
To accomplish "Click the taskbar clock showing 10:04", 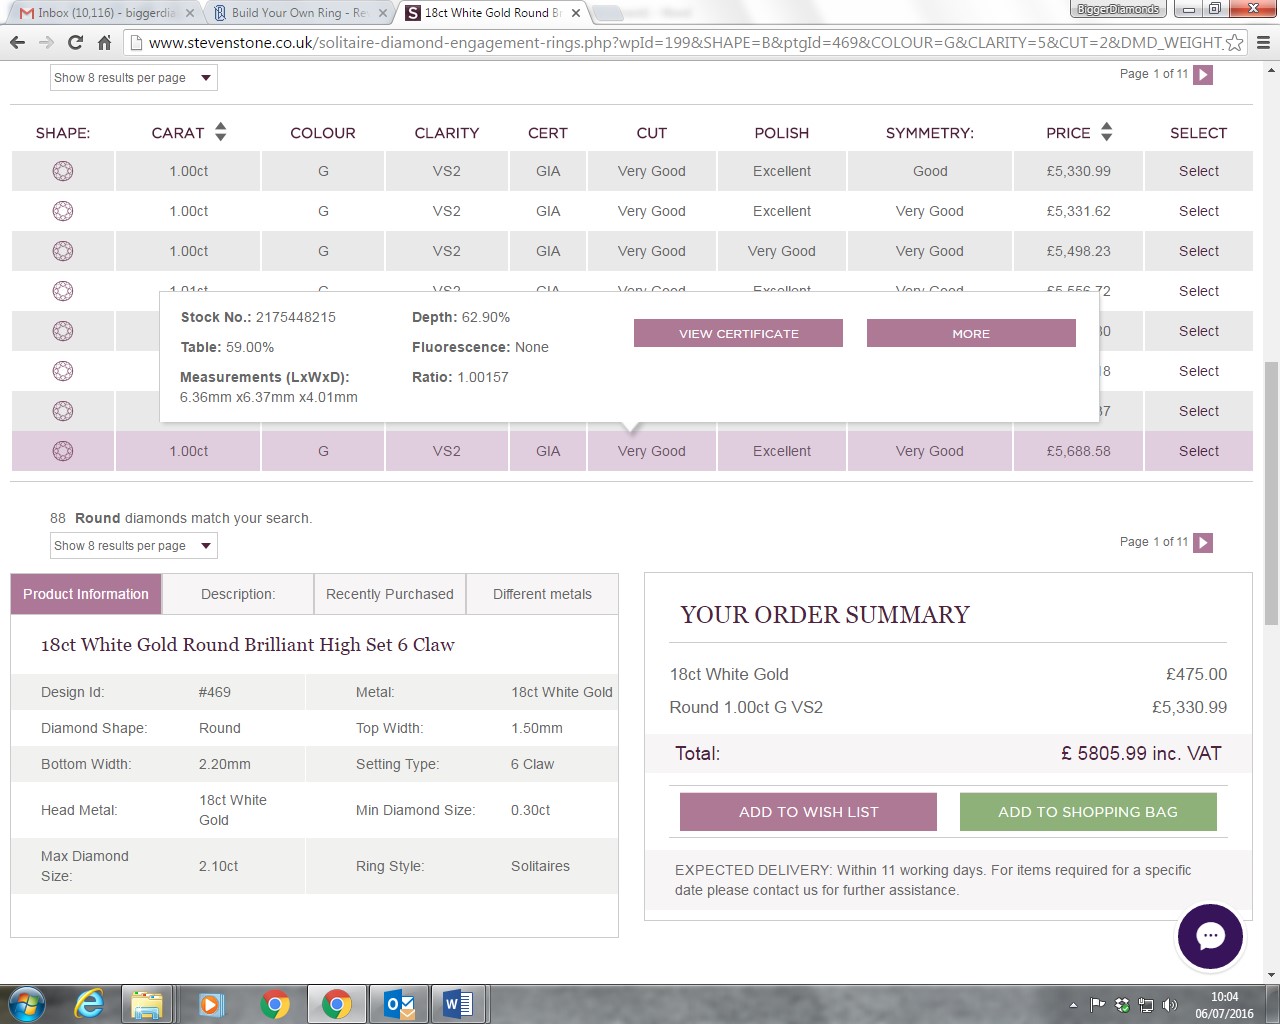I will coord(1224,1005).
